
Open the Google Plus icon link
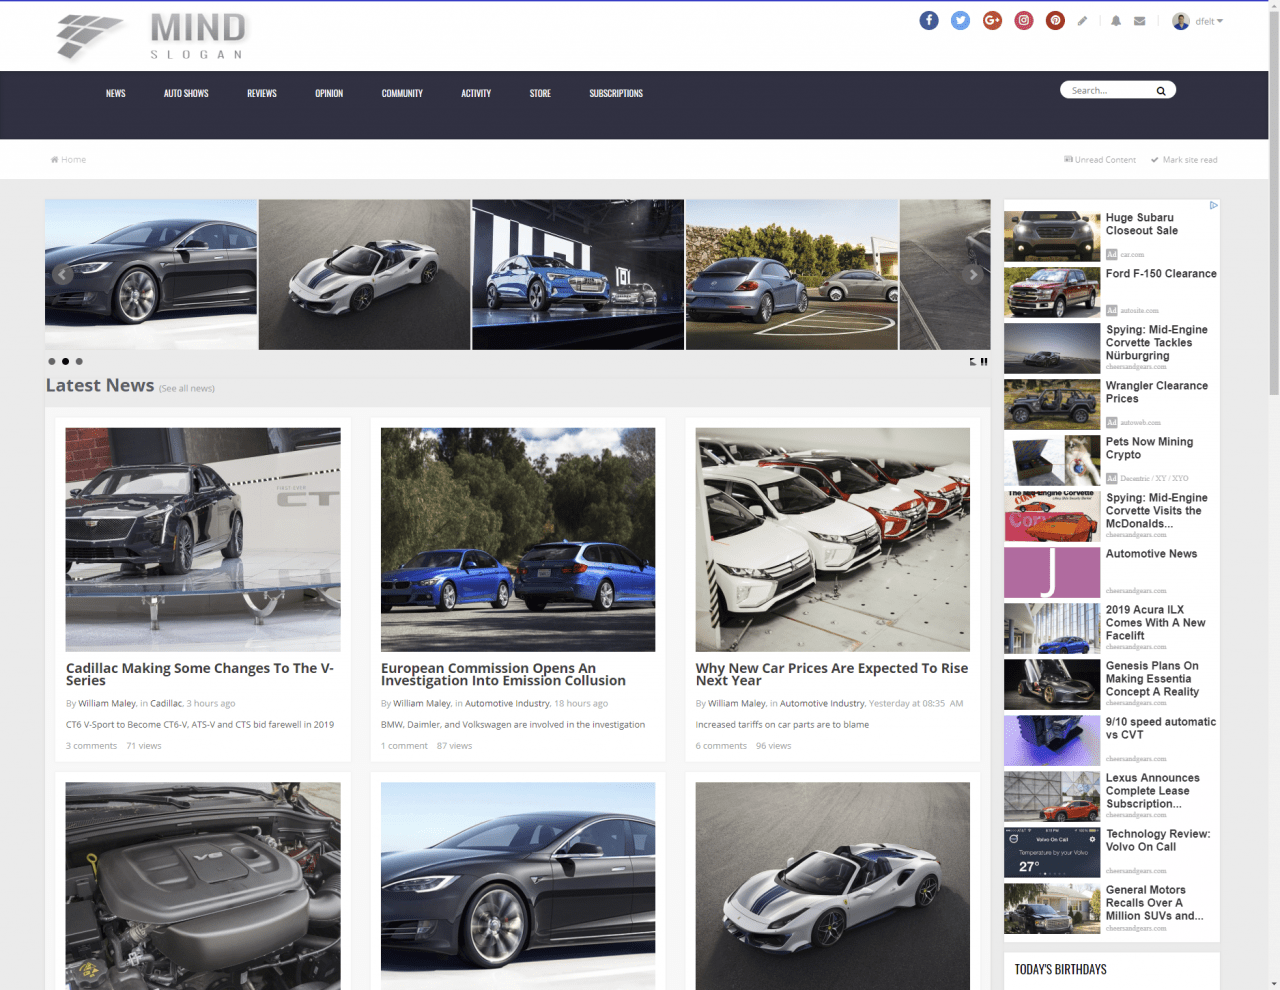(x=992, y=21)
